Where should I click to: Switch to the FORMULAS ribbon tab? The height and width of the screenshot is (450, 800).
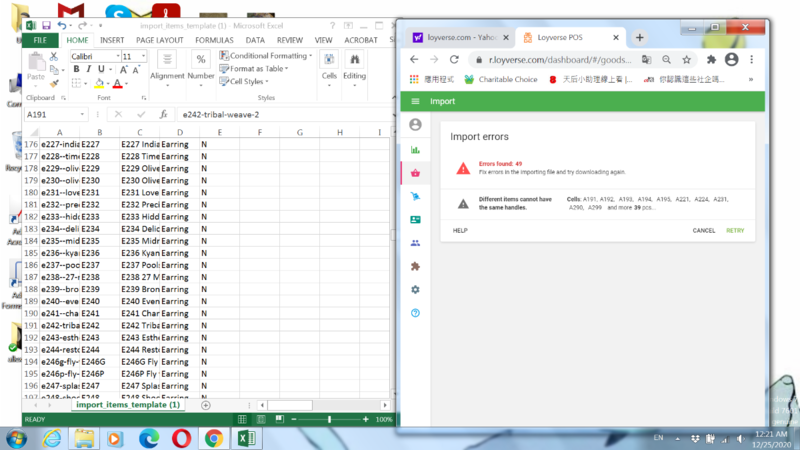tap(214, 40)
